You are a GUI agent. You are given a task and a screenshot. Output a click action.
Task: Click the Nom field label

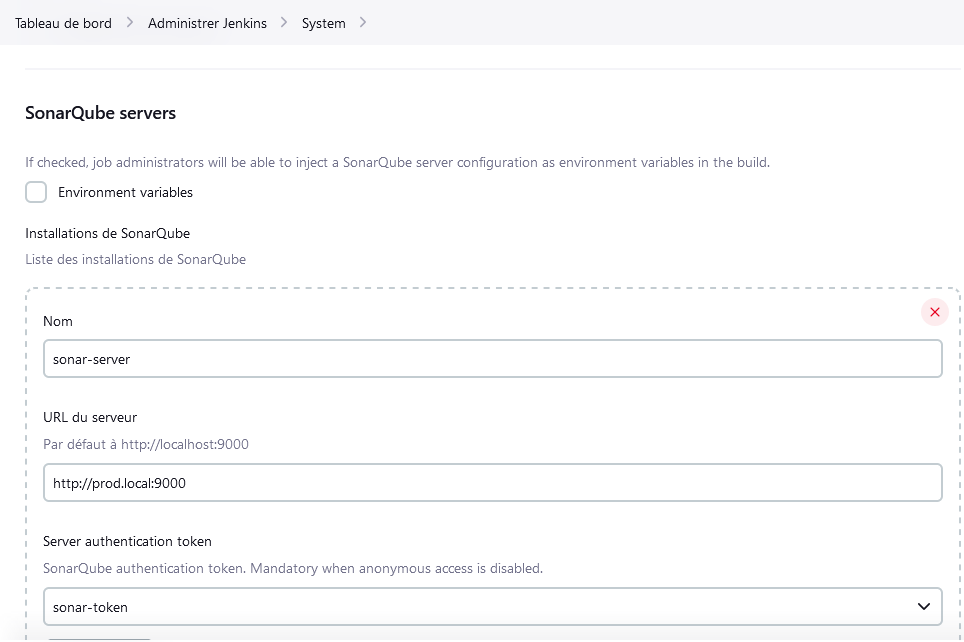[58, 322]
